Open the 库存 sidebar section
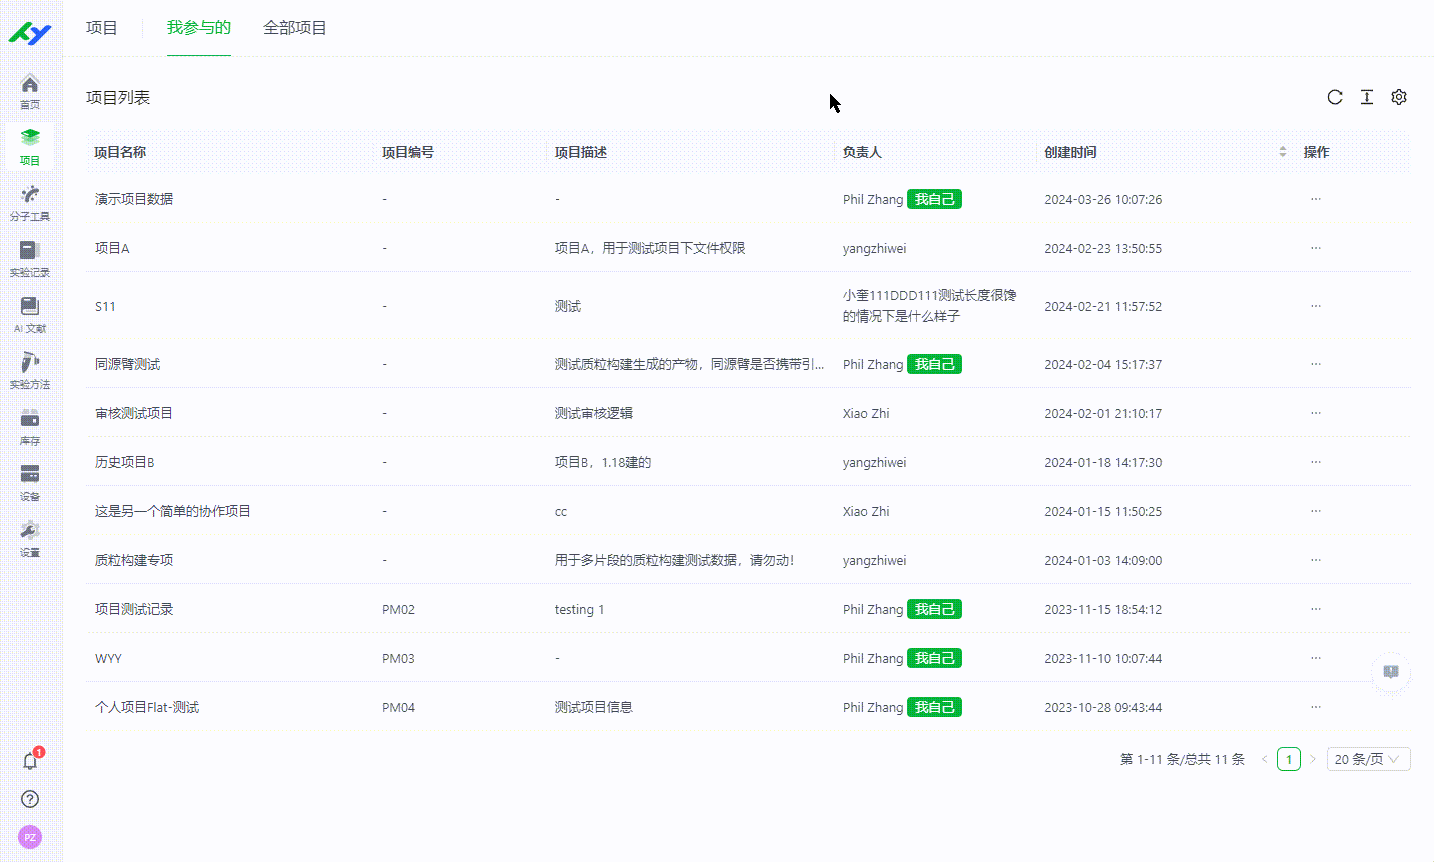The width and height of the screenshot is (1434, 862). tap(29, 425)
